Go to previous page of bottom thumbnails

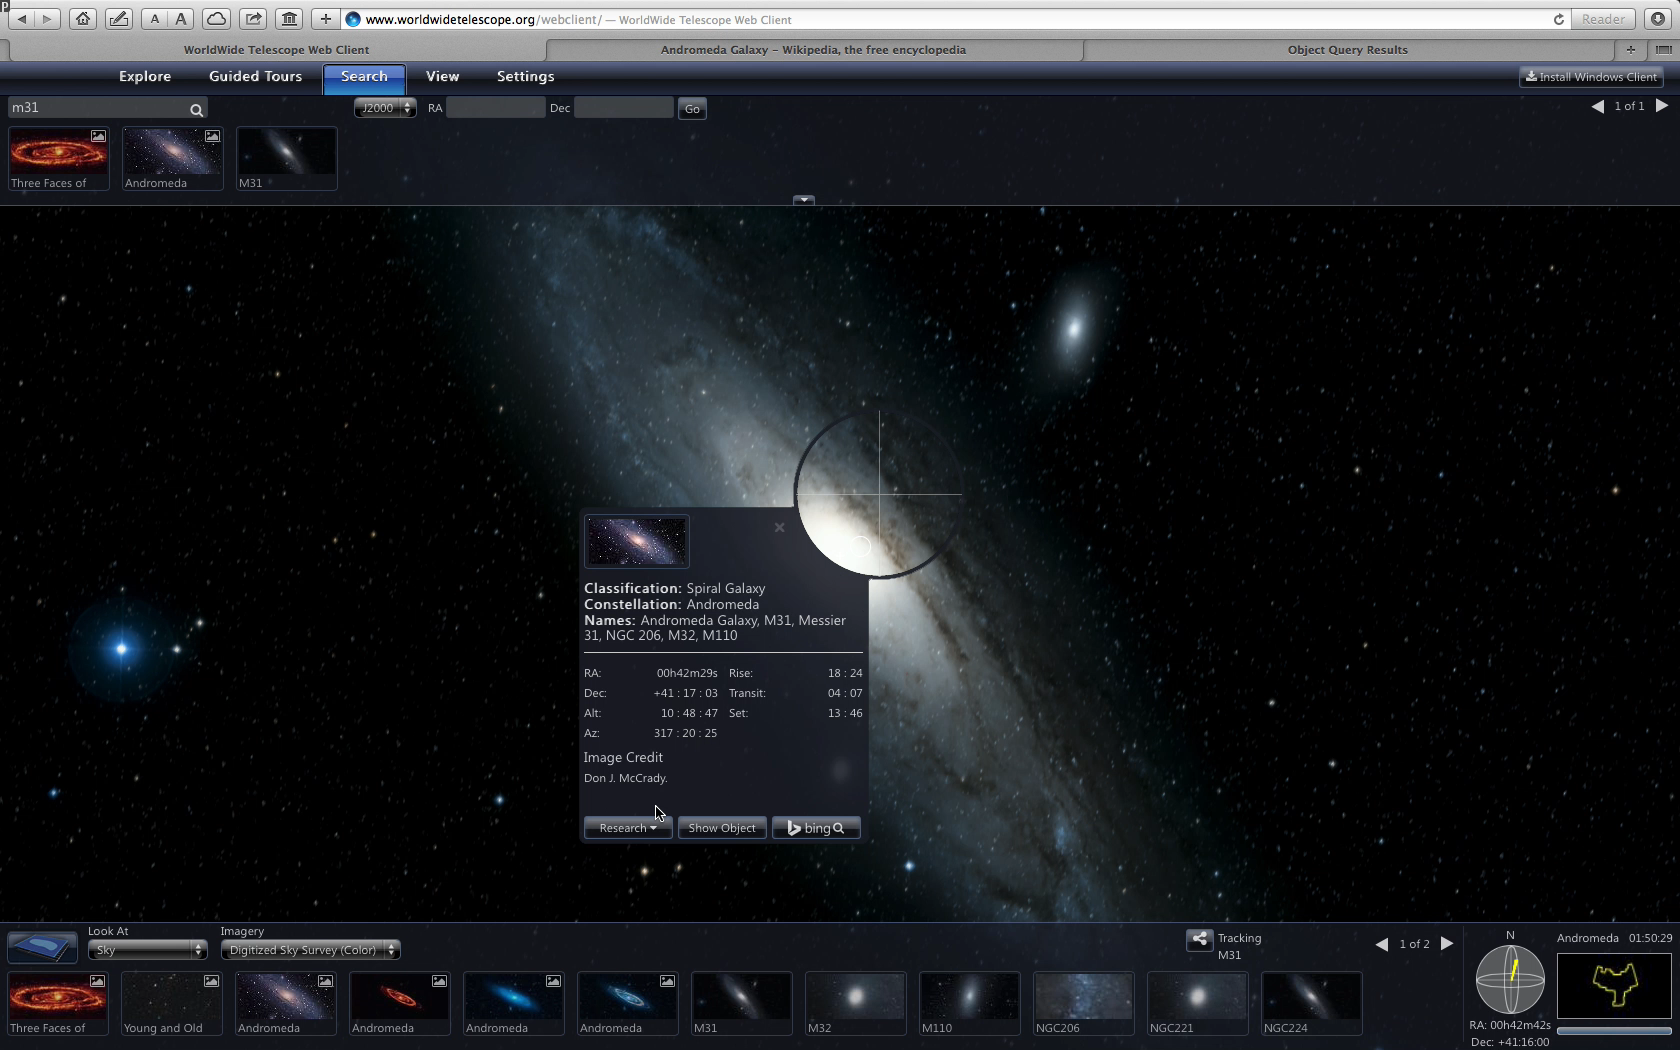click(1382, 944)
